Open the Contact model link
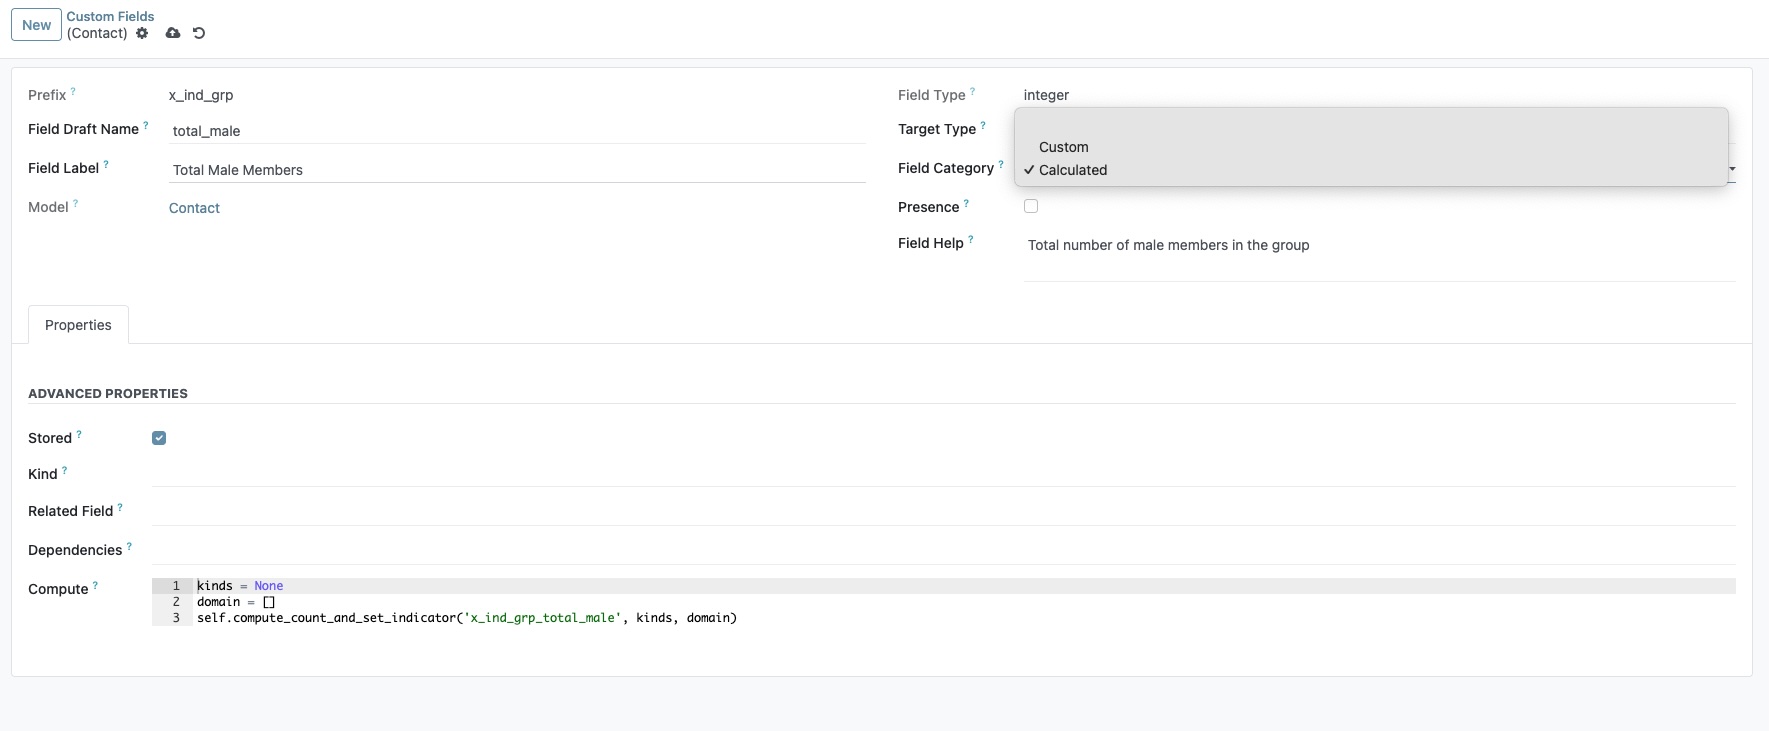This screenshot has width=1769, height=731. pos(194,208)
